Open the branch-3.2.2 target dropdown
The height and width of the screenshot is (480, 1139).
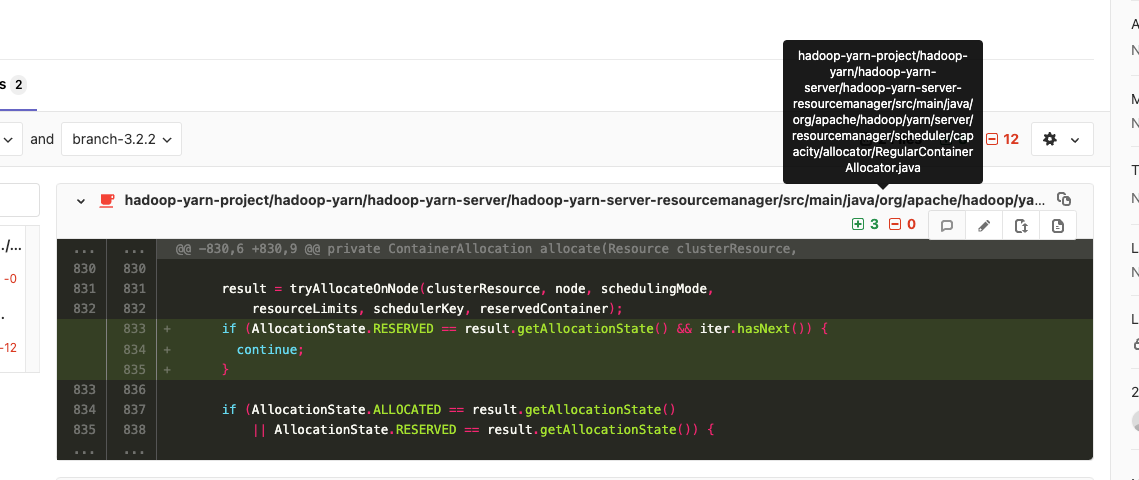point(121,139)
